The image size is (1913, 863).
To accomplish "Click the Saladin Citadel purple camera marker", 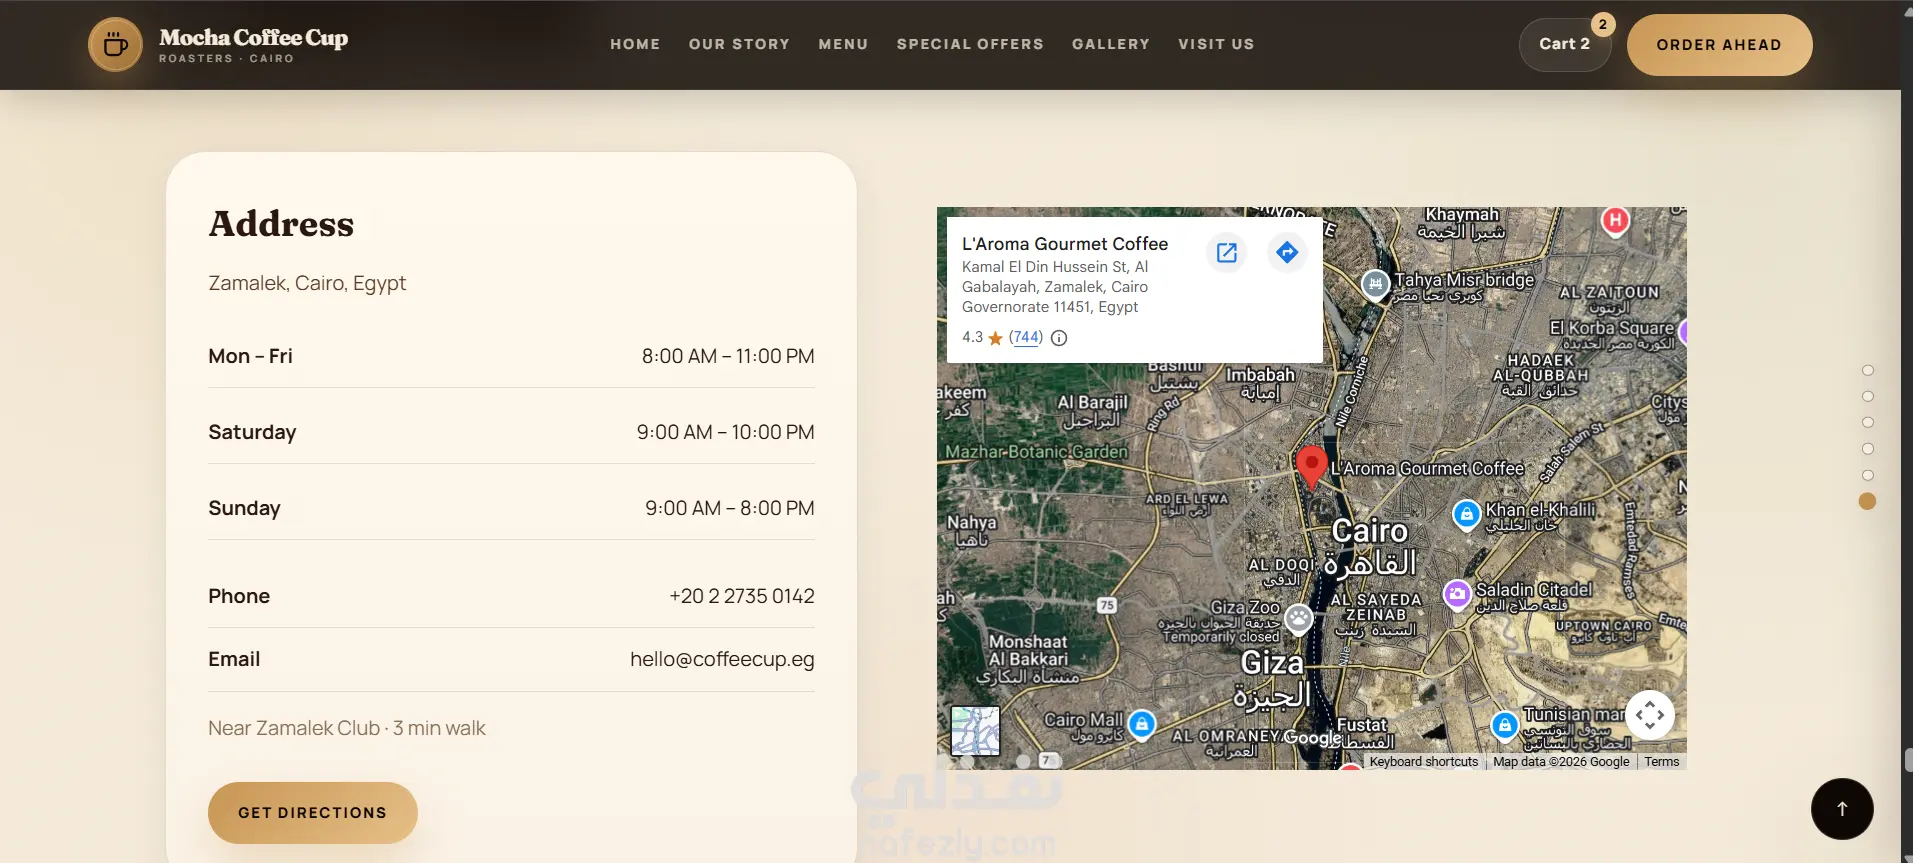I will click(x=1458, y=594).
